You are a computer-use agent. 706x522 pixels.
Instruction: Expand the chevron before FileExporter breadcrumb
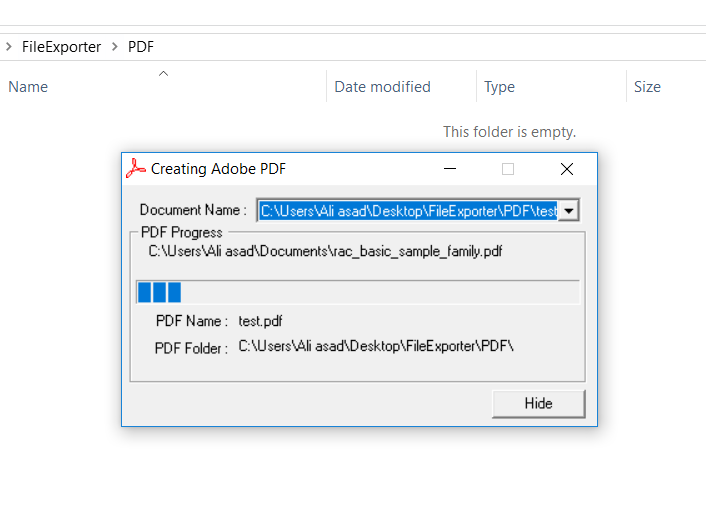9,46
